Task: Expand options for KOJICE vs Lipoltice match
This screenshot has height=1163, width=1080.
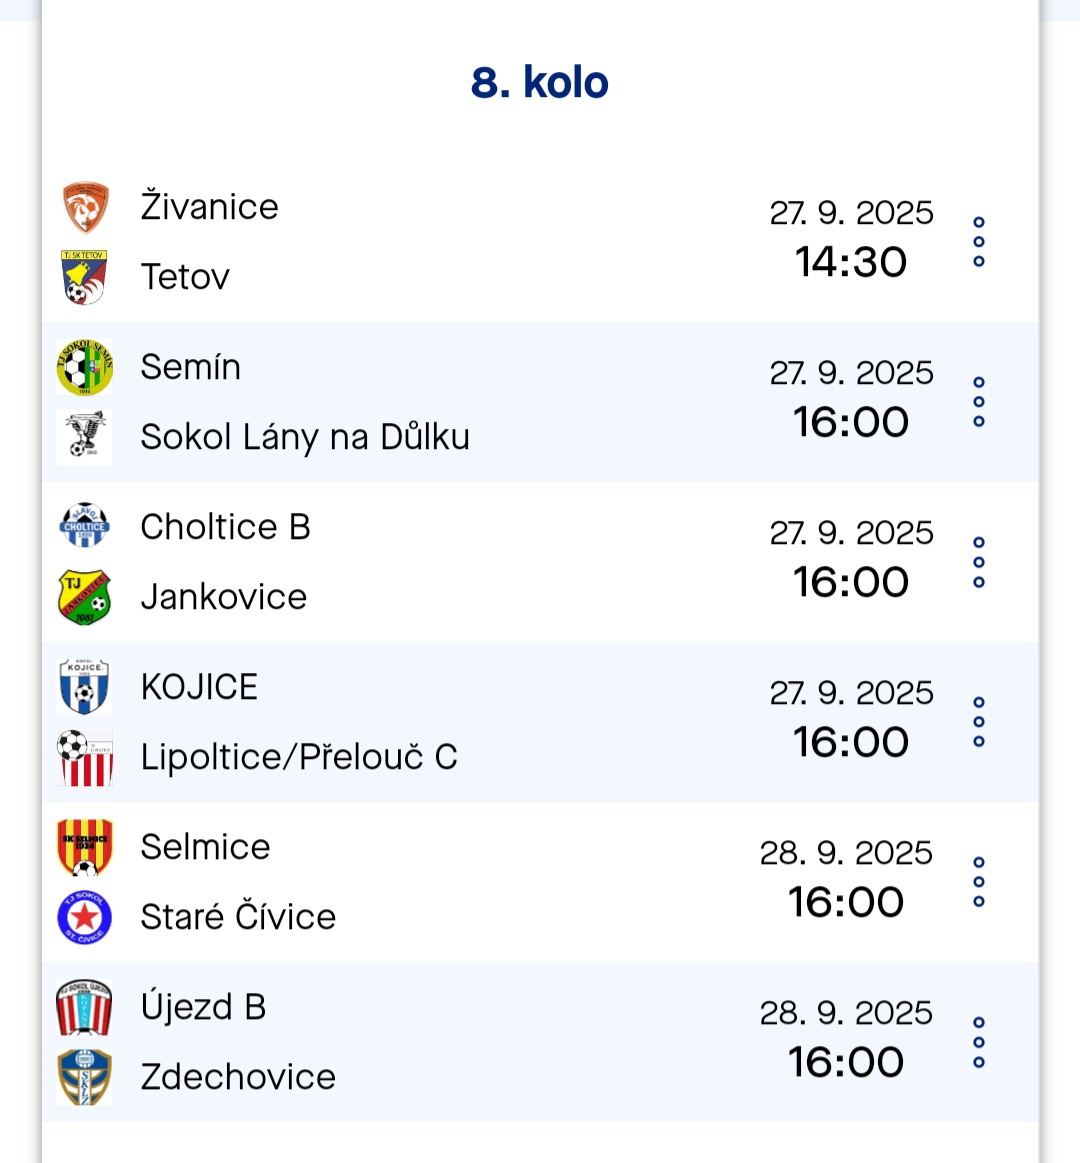Action: coord(979,722)
